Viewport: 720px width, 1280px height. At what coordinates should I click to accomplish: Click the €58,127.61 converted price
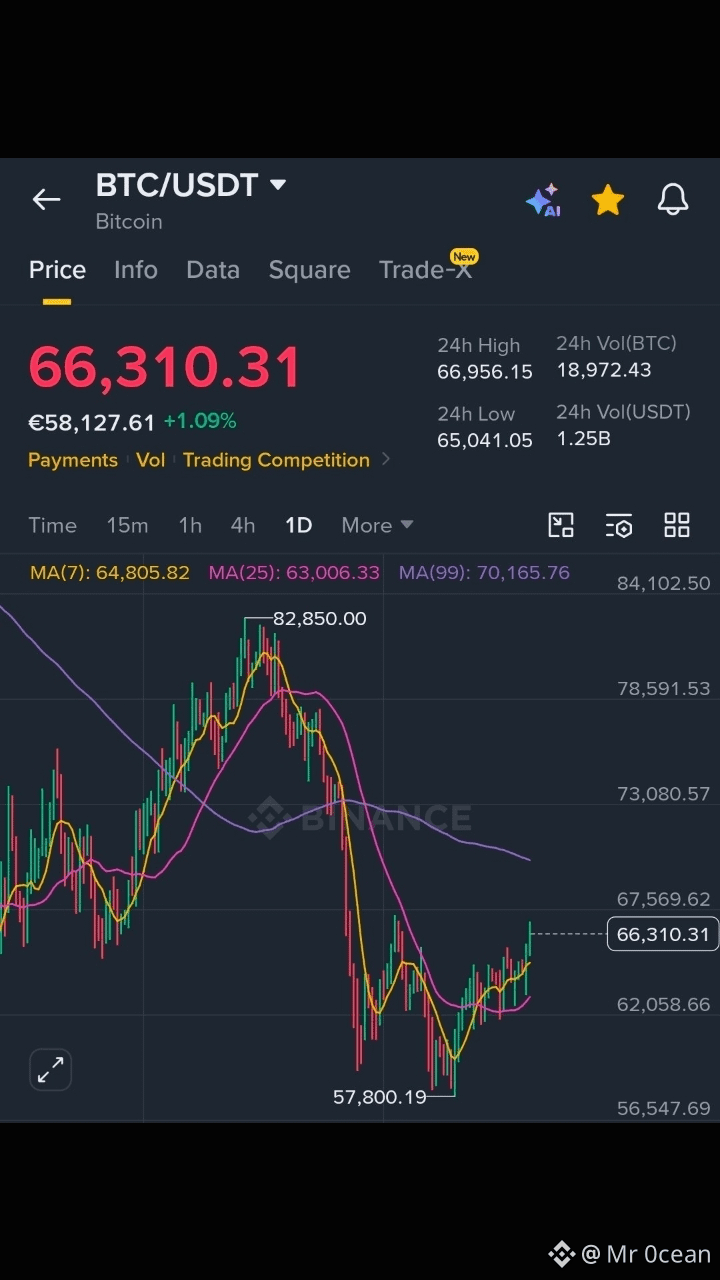point(92,422)
